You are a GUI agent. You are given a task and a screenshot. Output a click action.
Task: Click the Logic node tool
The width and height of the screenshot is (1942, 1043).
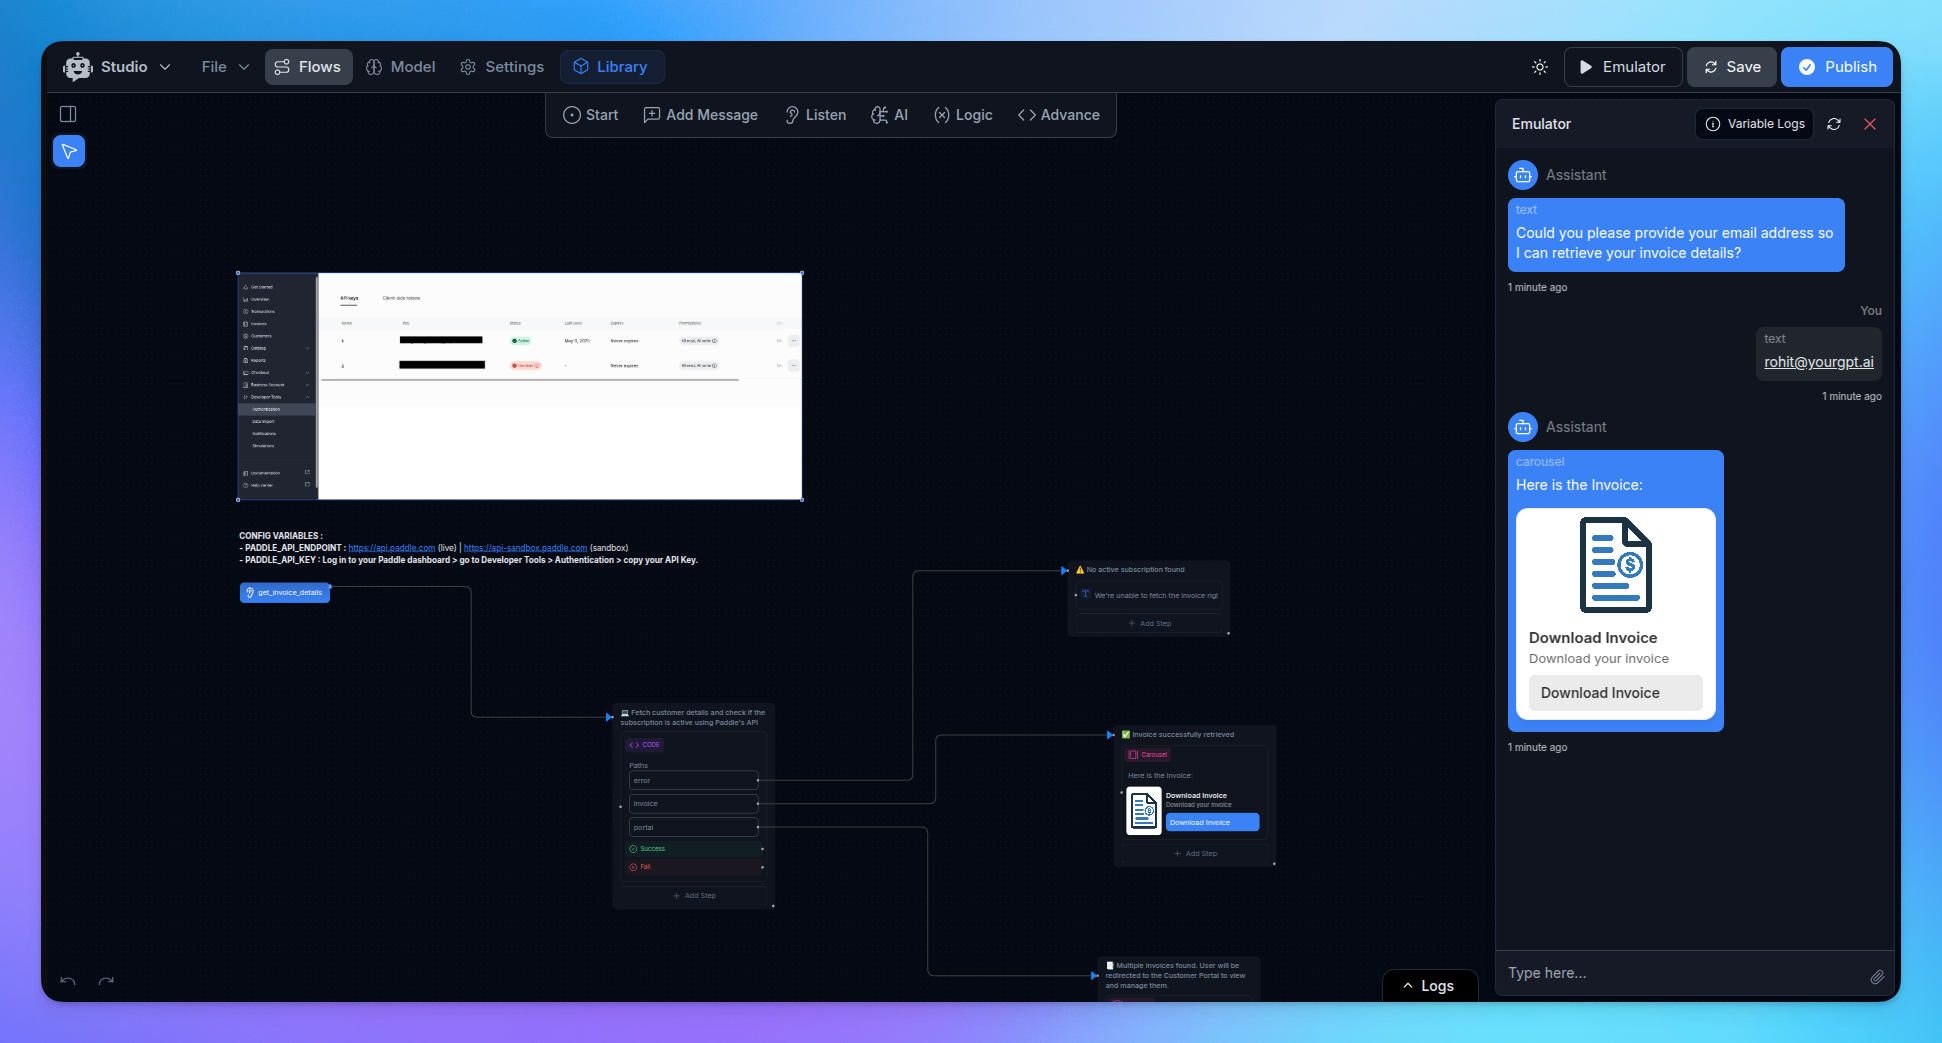pyautogui.click(x=962, y=114)
